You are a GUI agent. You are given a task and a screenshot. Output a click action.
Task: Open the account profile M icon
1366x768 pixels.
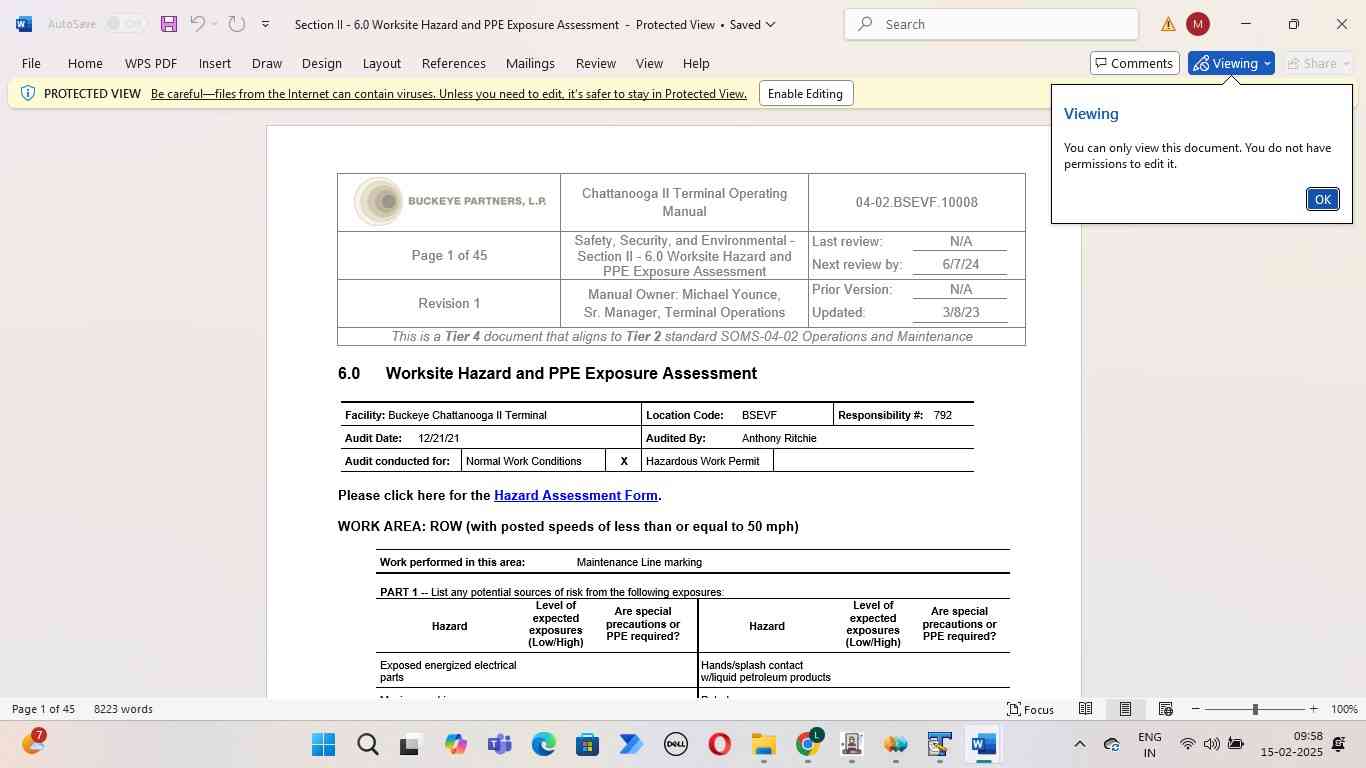pos(1197,24)
